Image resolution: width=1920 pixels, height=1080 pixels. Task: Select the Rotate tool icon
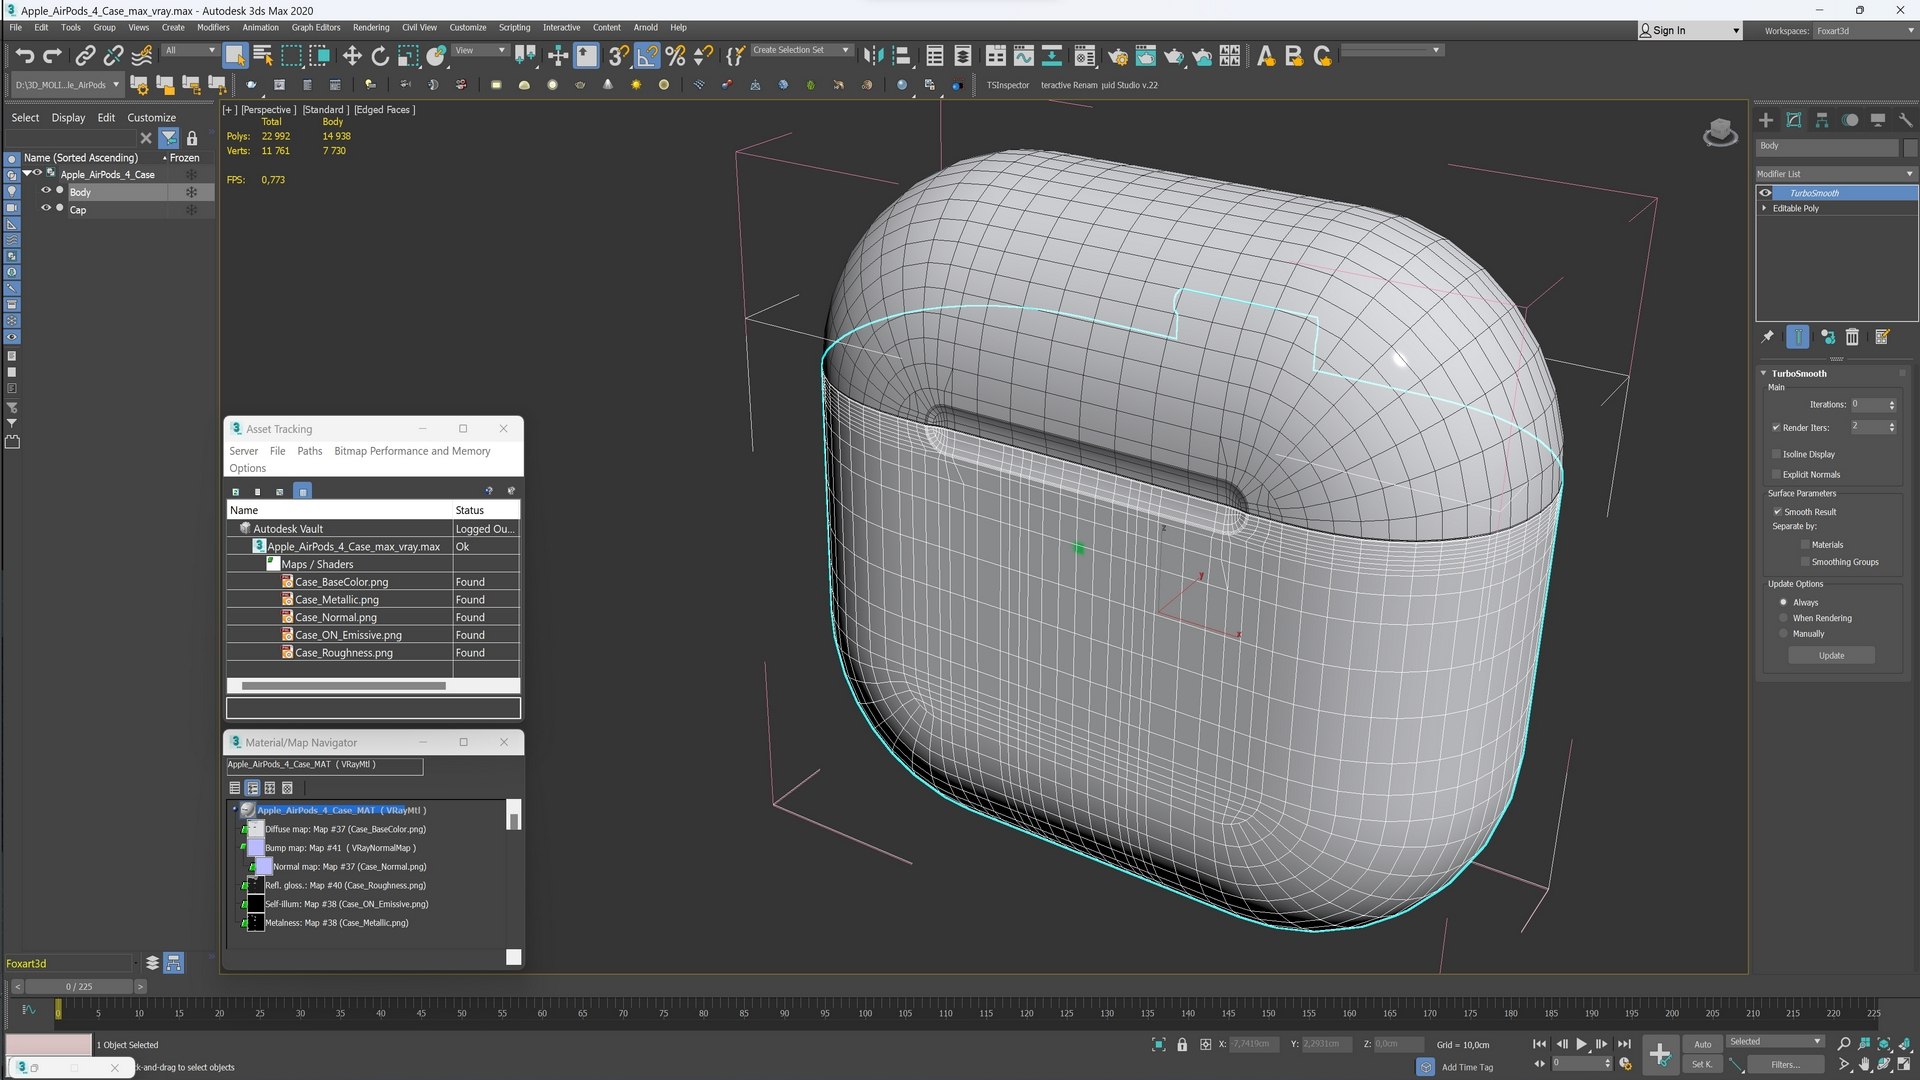click(x=380, y=56)
